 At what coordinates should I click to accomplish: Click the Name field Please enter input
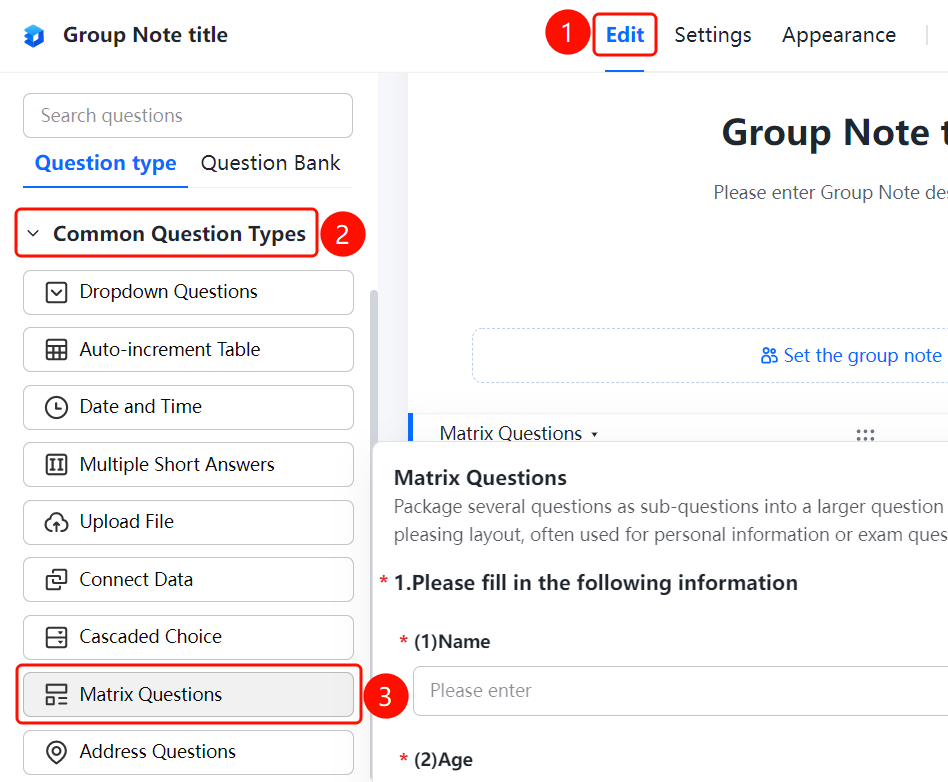tap(680, 691)
